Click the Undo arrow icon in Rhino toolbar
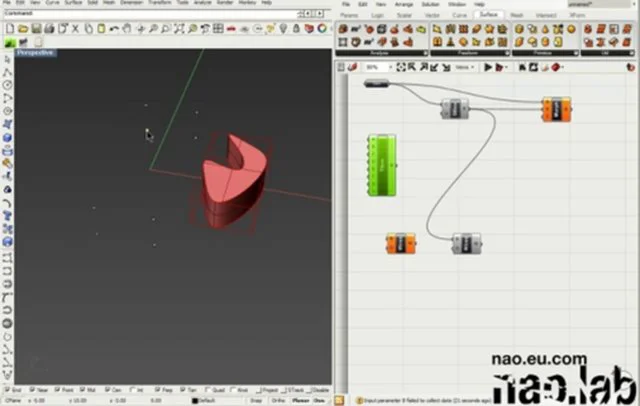Screen dimensions: 640x406 [114, 29]
